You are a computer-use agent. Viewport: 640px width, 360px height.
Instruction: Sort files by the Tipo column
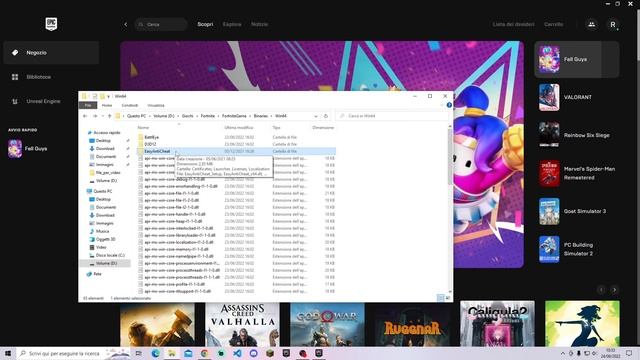click(276, 127)
